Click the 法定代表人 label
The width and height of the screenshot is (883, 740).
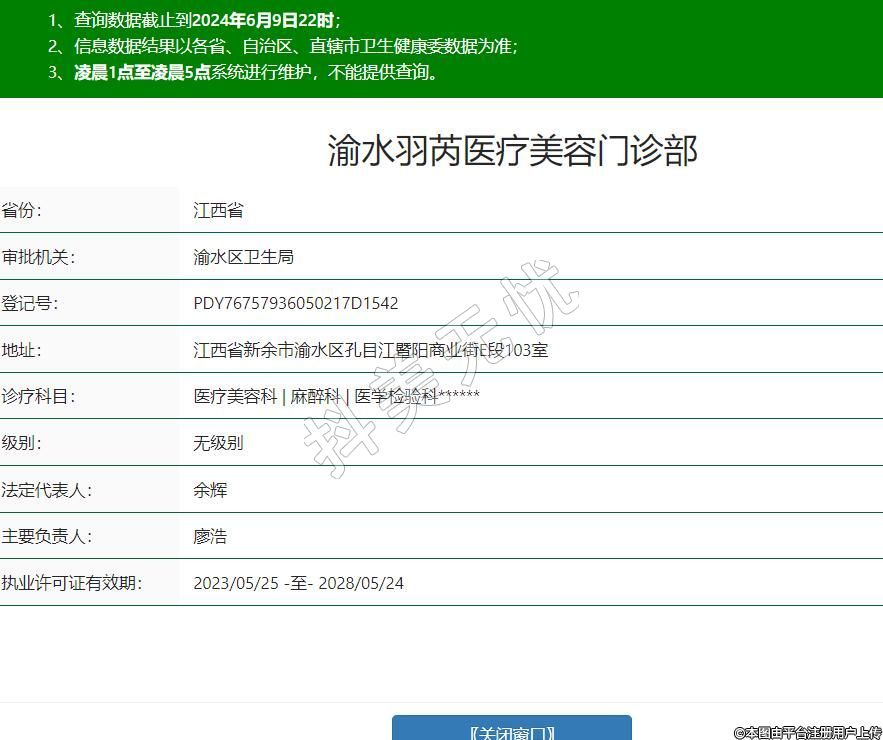tap(46, 490)
